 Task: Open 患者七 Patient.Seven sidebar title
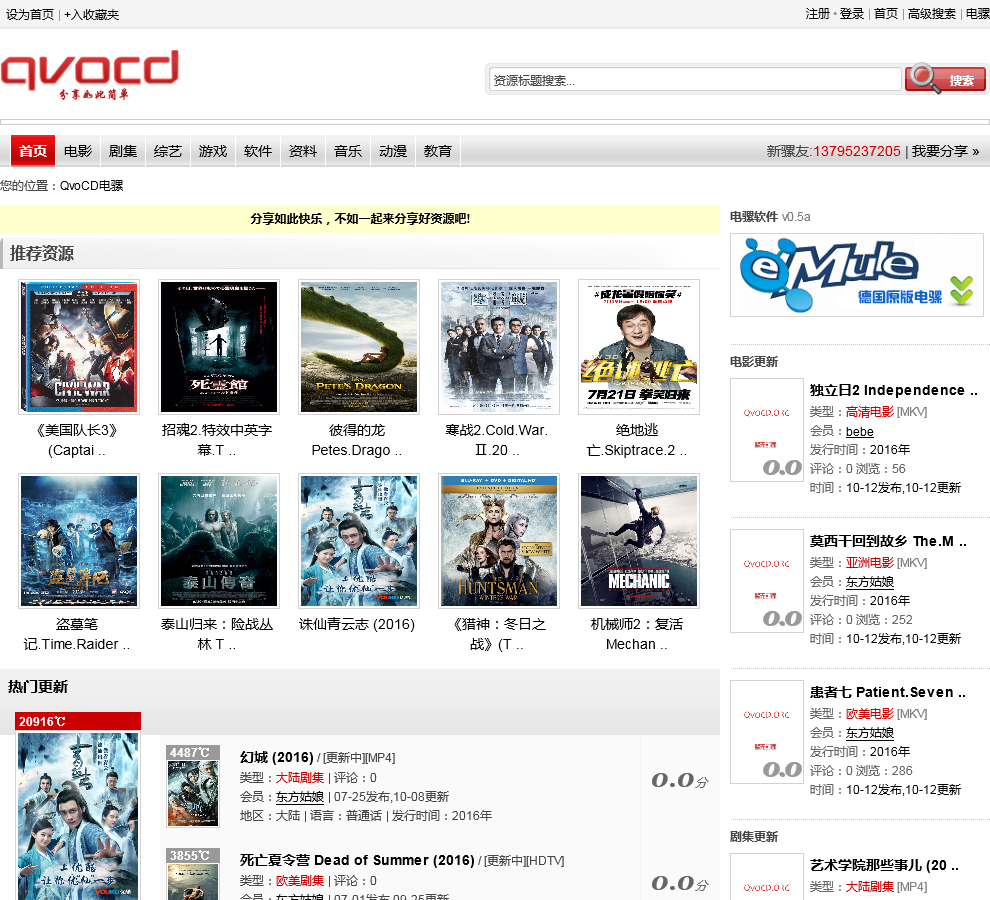[x=887, y=692]
